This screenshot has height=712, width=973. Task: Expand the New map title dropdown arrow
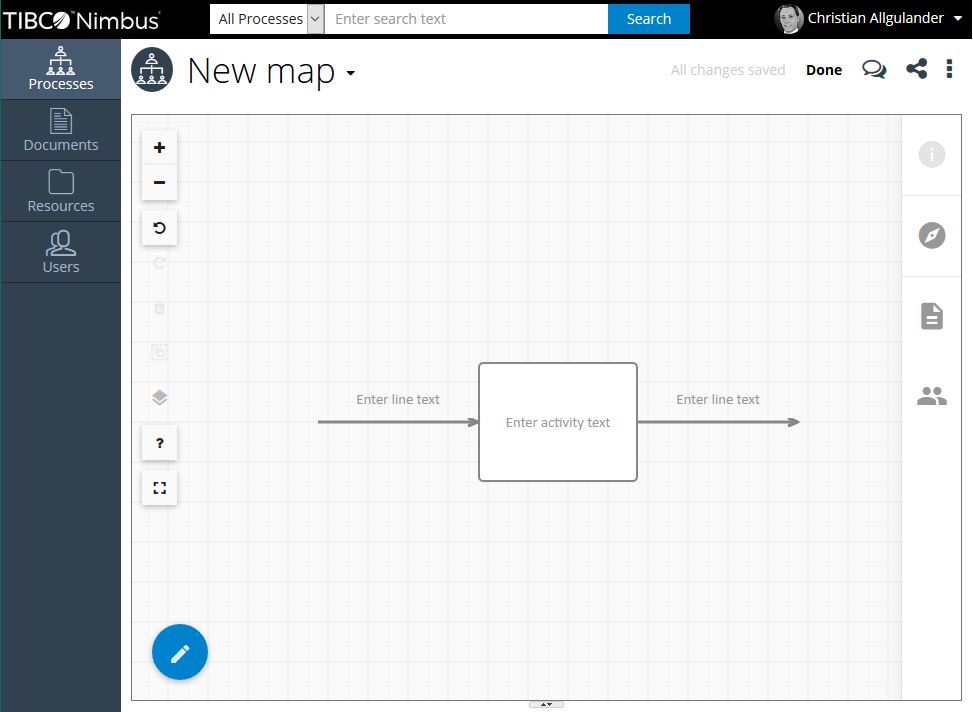(351, 73)
